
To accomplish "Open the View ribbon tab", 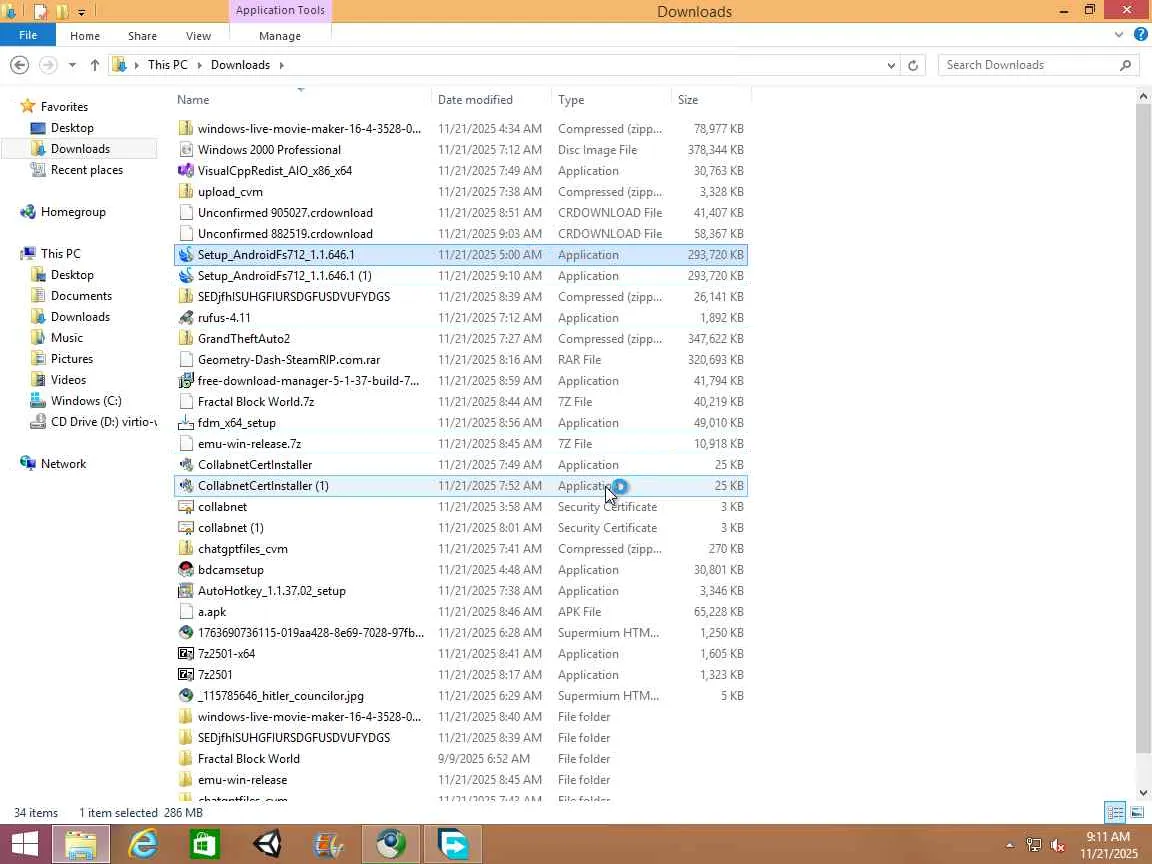I will click(198, 36).
